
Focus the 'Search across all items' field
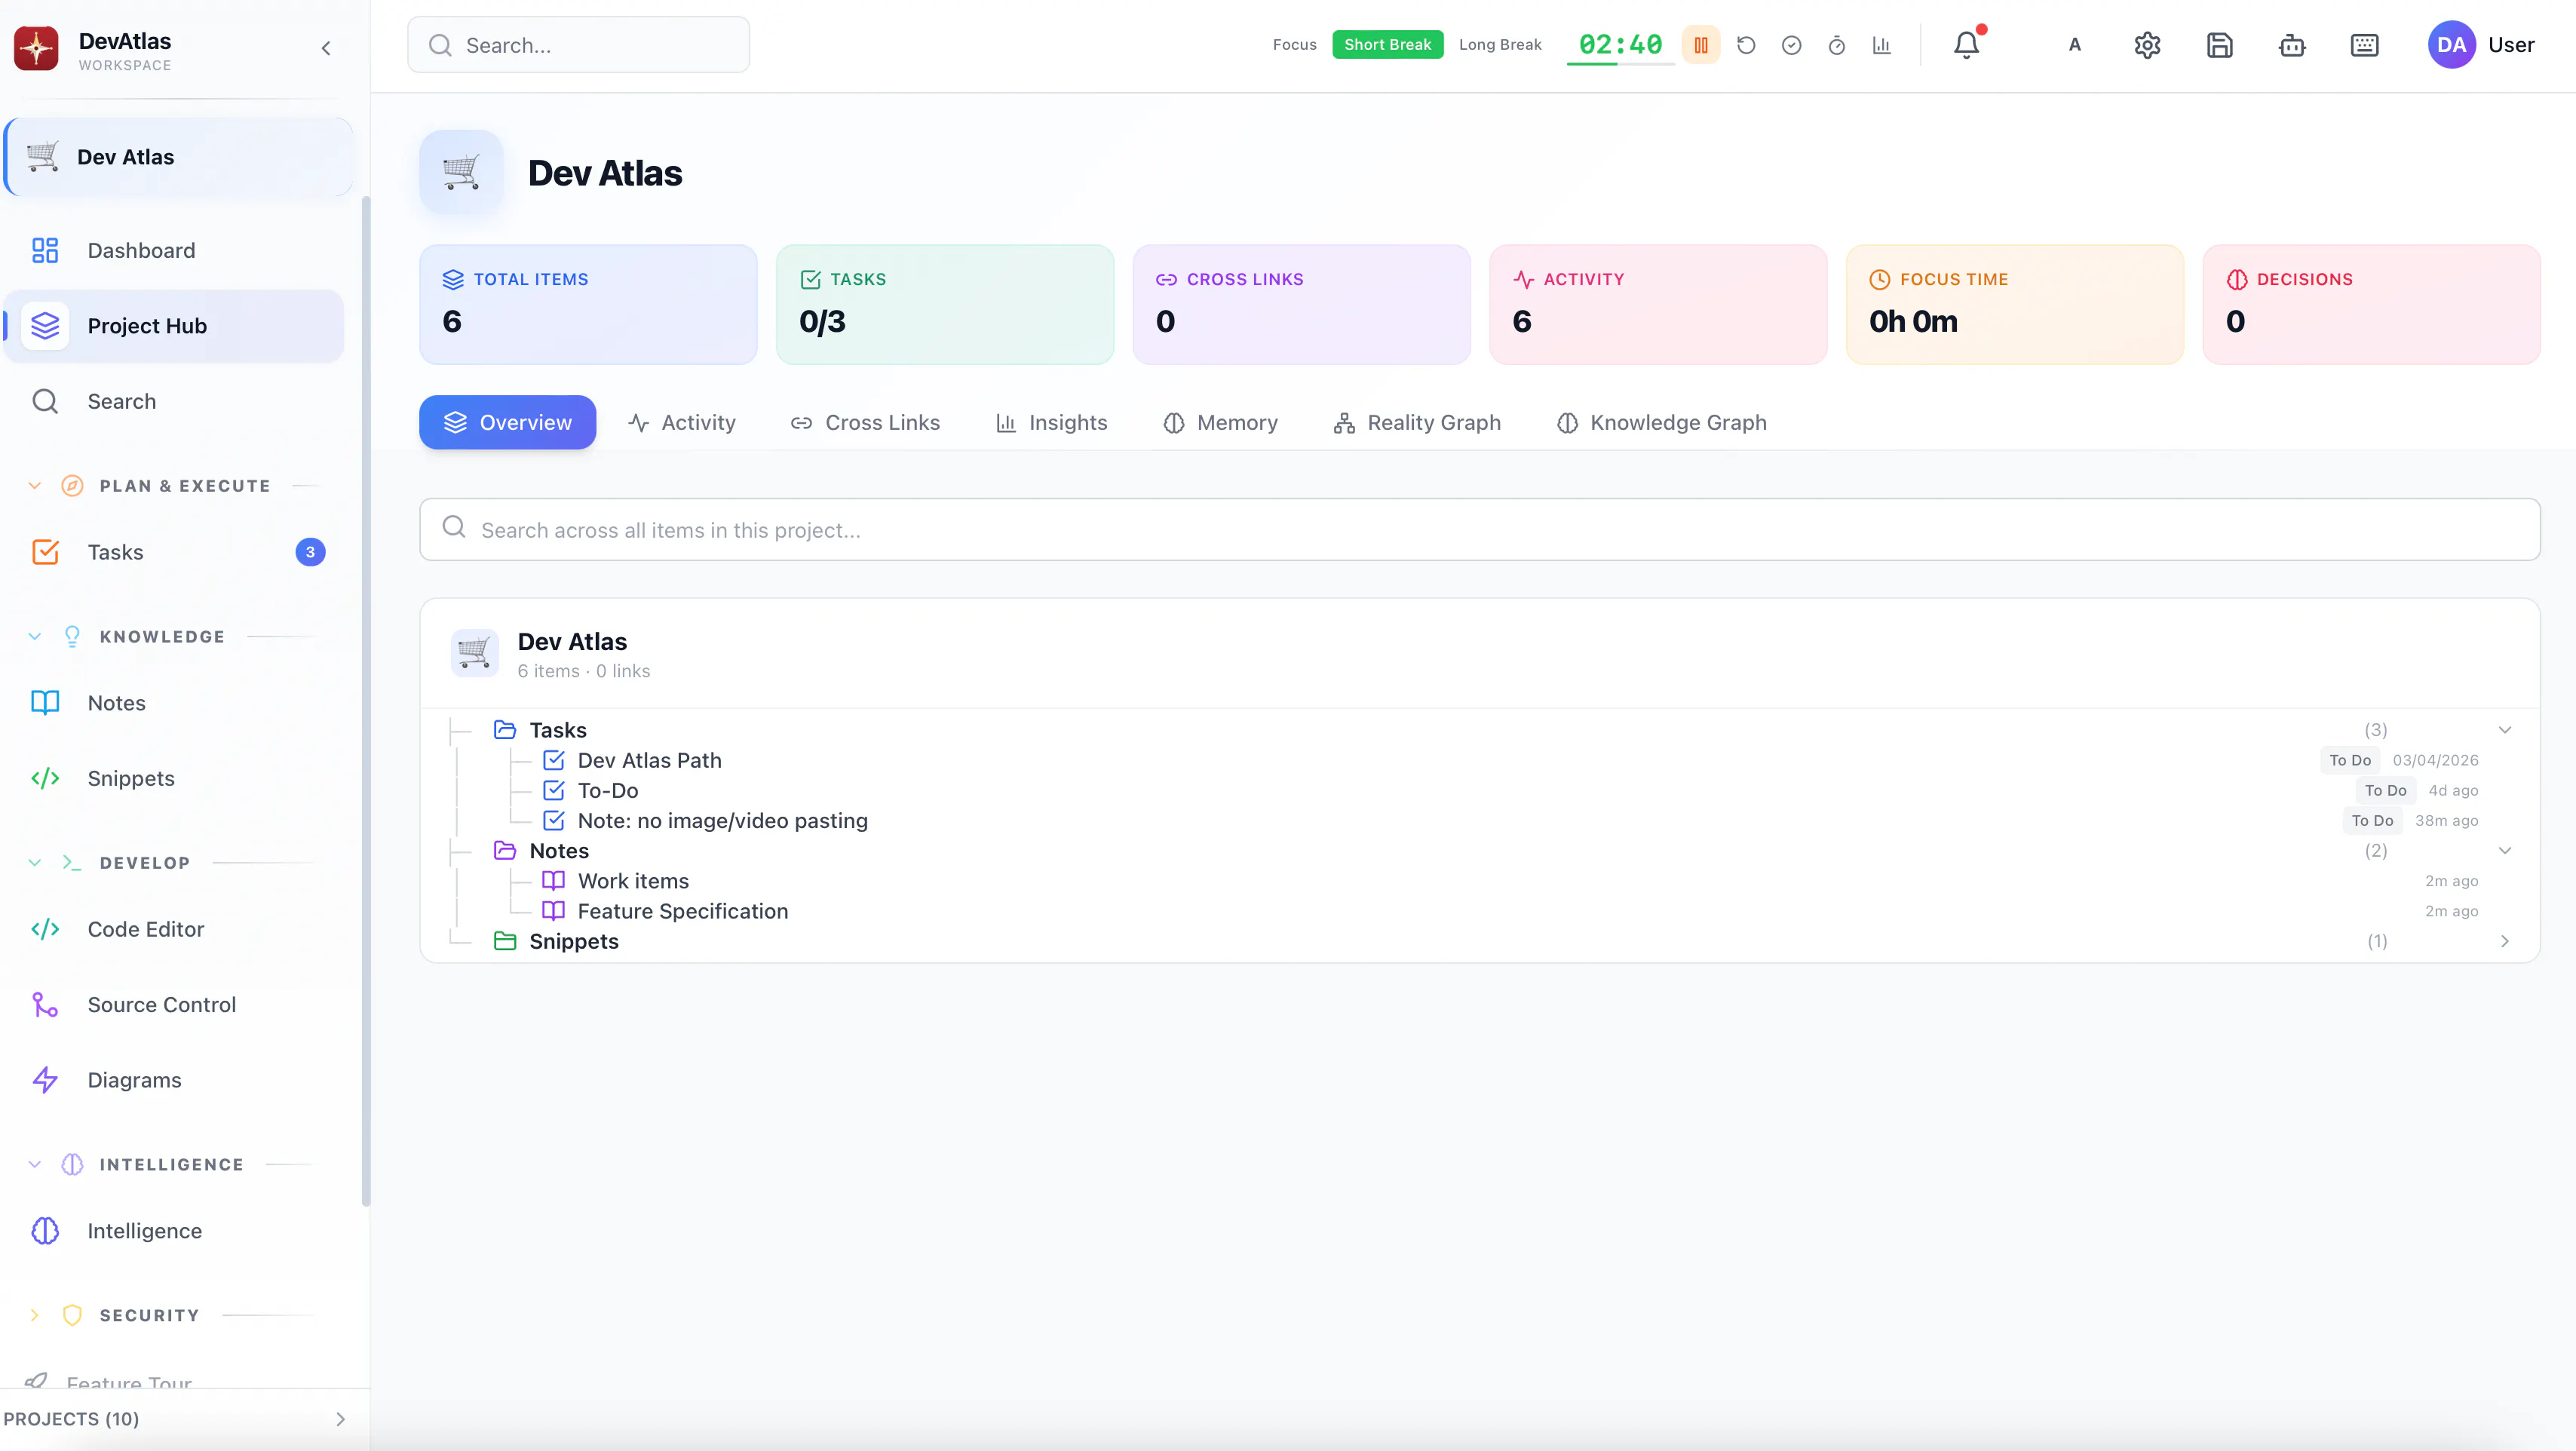coord(1479,529)
